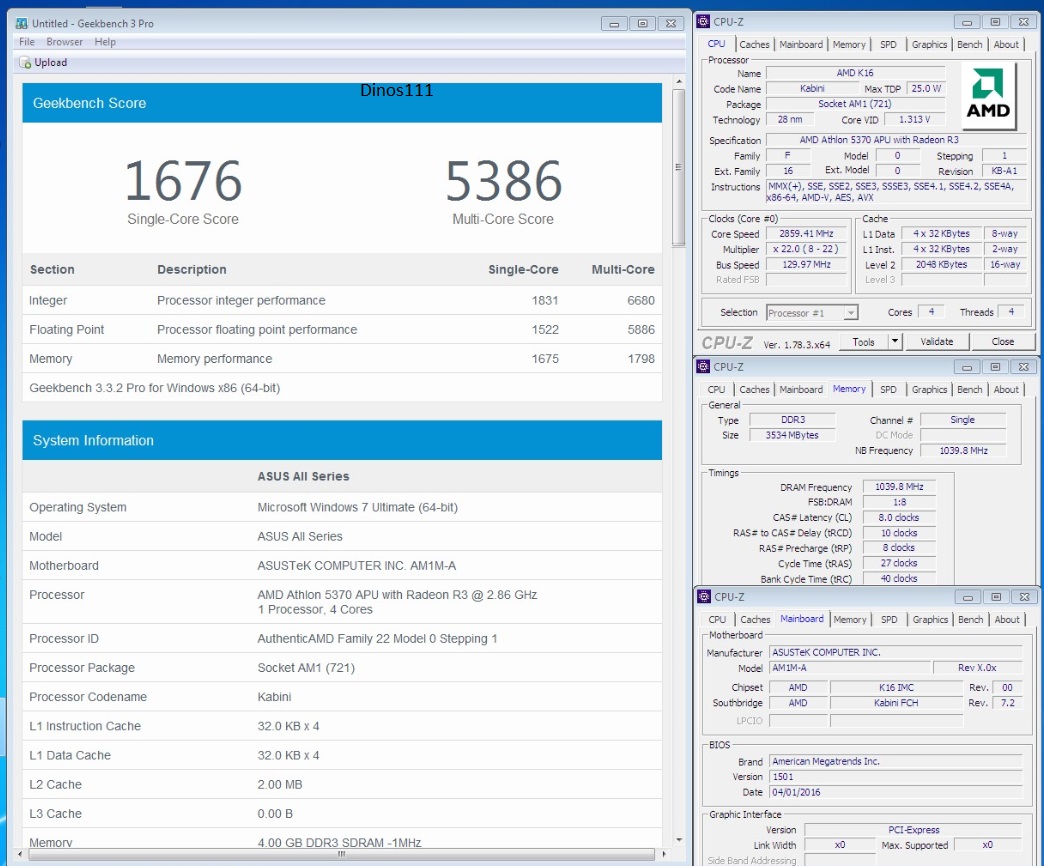Screen dimensions: 1044x866
Task: Click the Bus Speed value 129.97 MHz
Action: coord(806,264)
